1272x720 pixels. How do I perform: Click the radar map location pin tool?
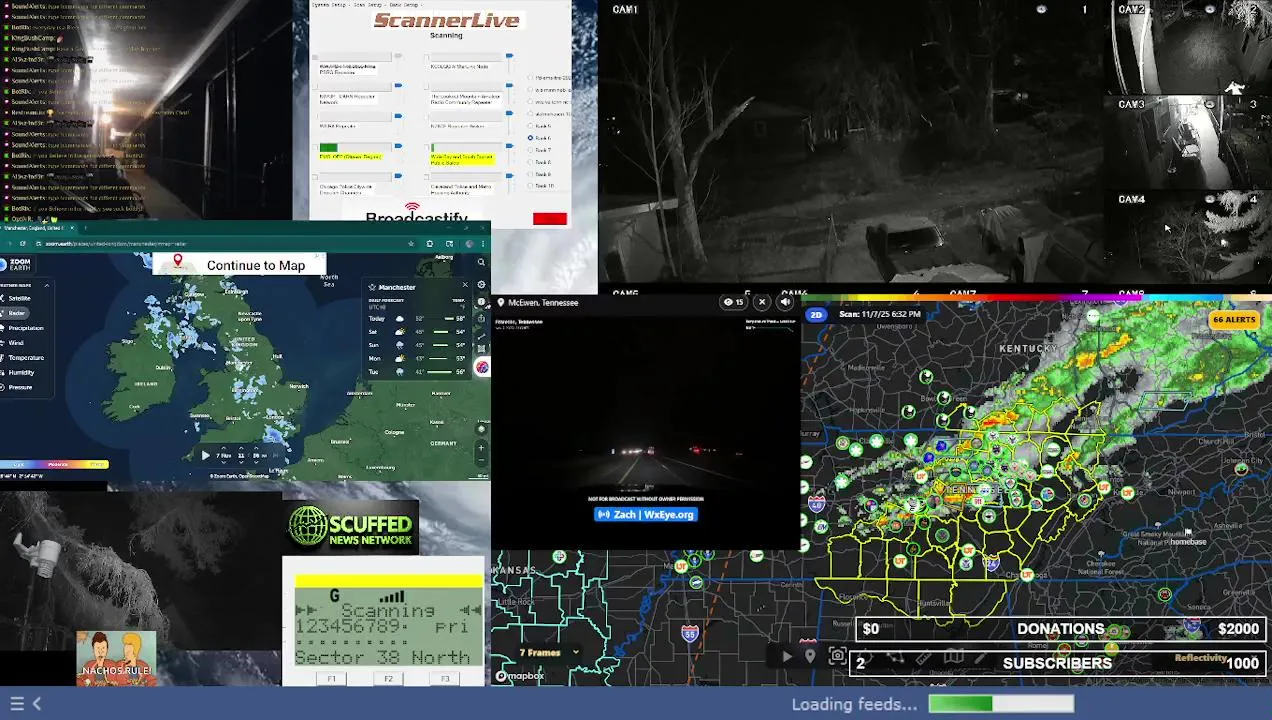pos(810,656)
